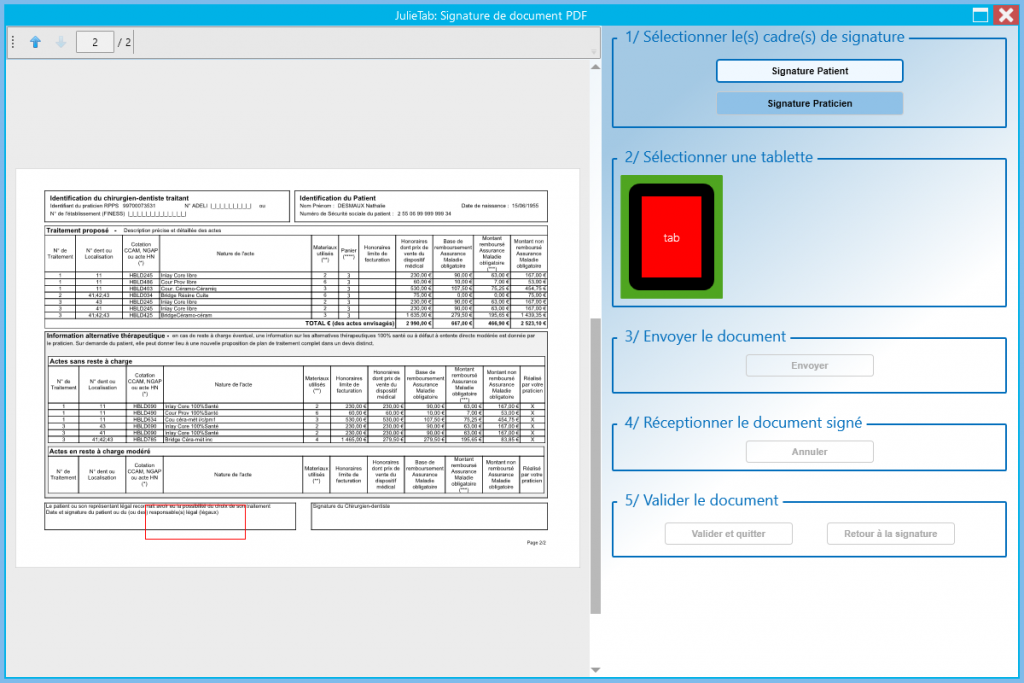Click 'Information alternative thérapeutique' heading
The image size is (1024, 683).
click(x=106, y=336)
